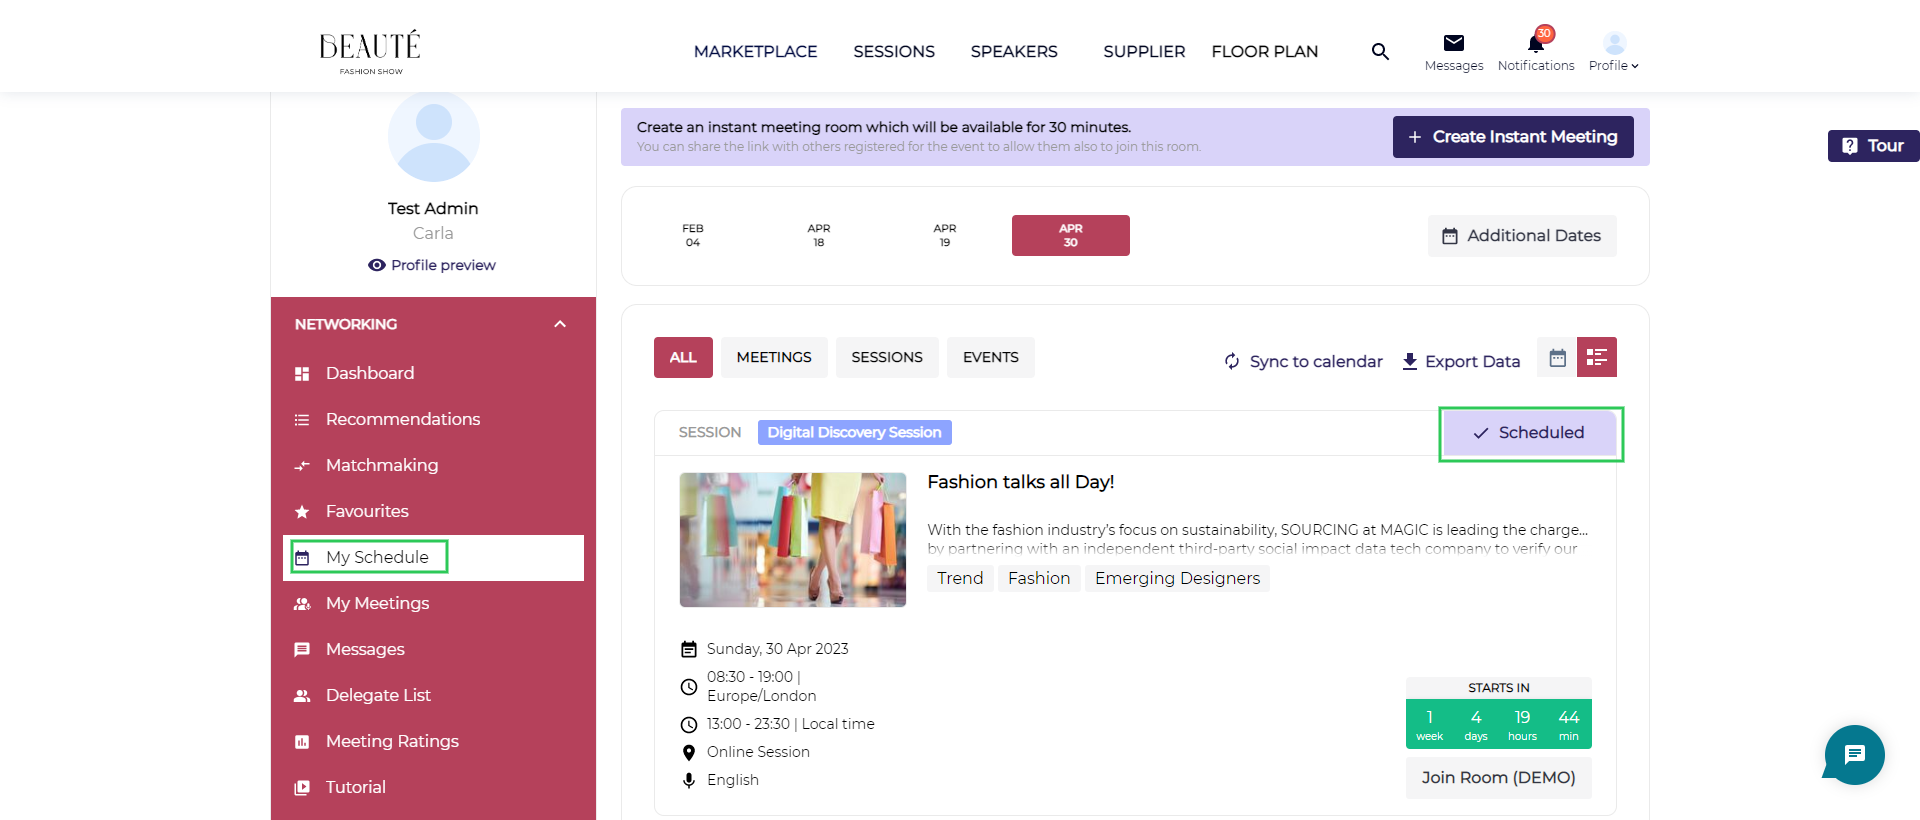
Task: Click the search magnifier icon
Action: pyautogui.click(x=1380, y=52)
